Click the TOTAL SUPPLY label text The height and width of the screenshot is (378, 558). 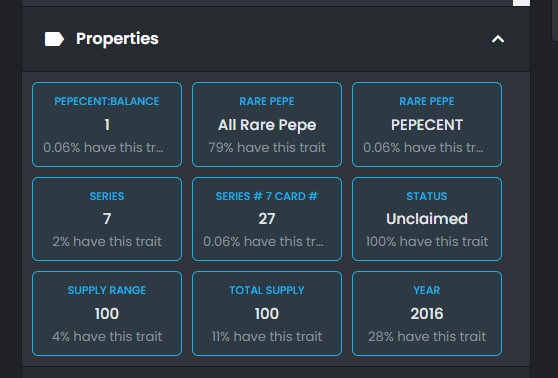(267, 290)
